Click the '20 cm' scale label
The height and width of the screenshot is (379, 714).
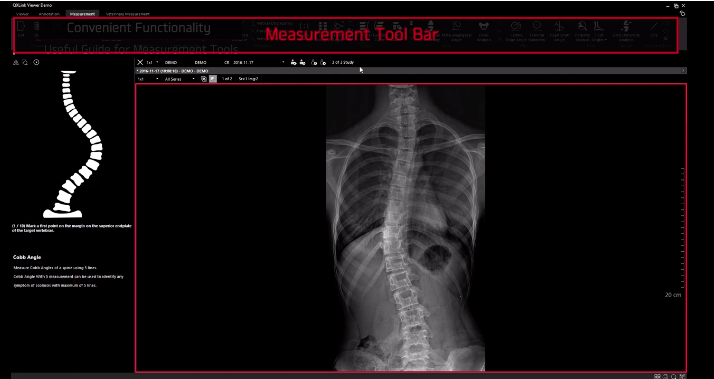[673, 295]
